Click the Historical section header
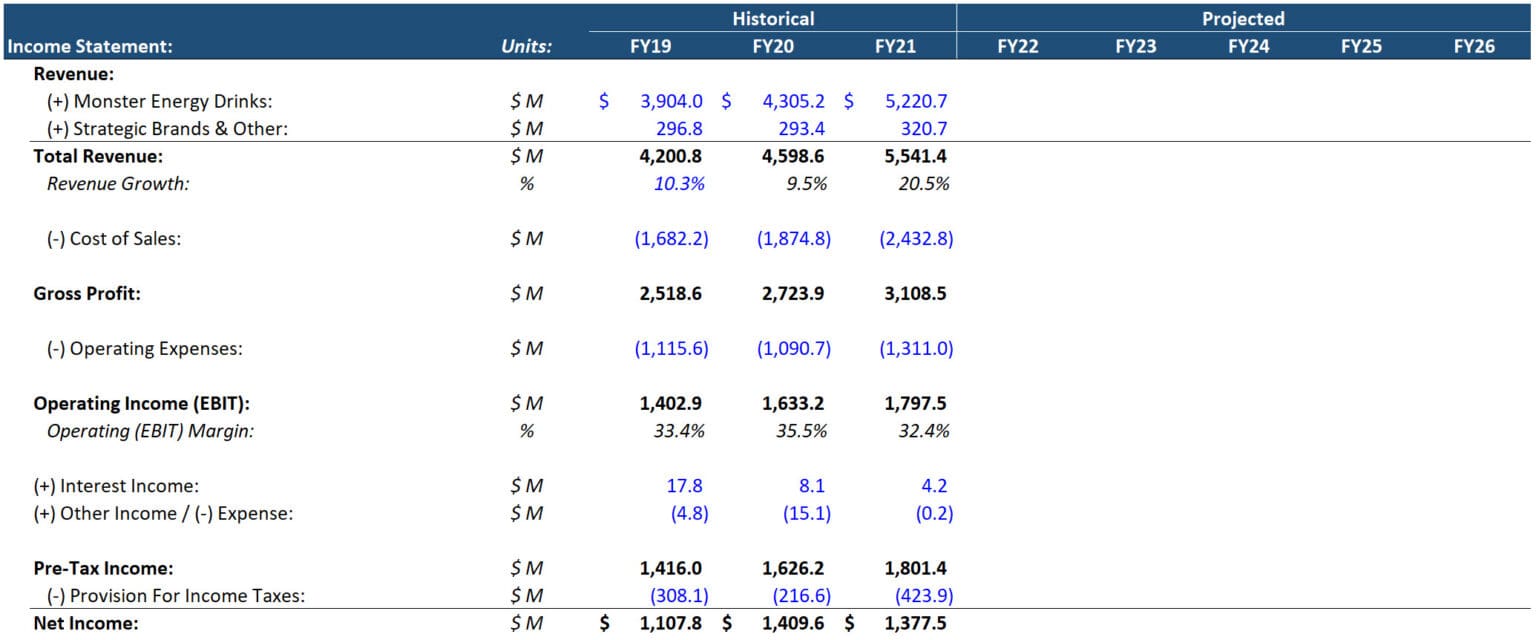The image size is (1536, 640). coord(773,18)
